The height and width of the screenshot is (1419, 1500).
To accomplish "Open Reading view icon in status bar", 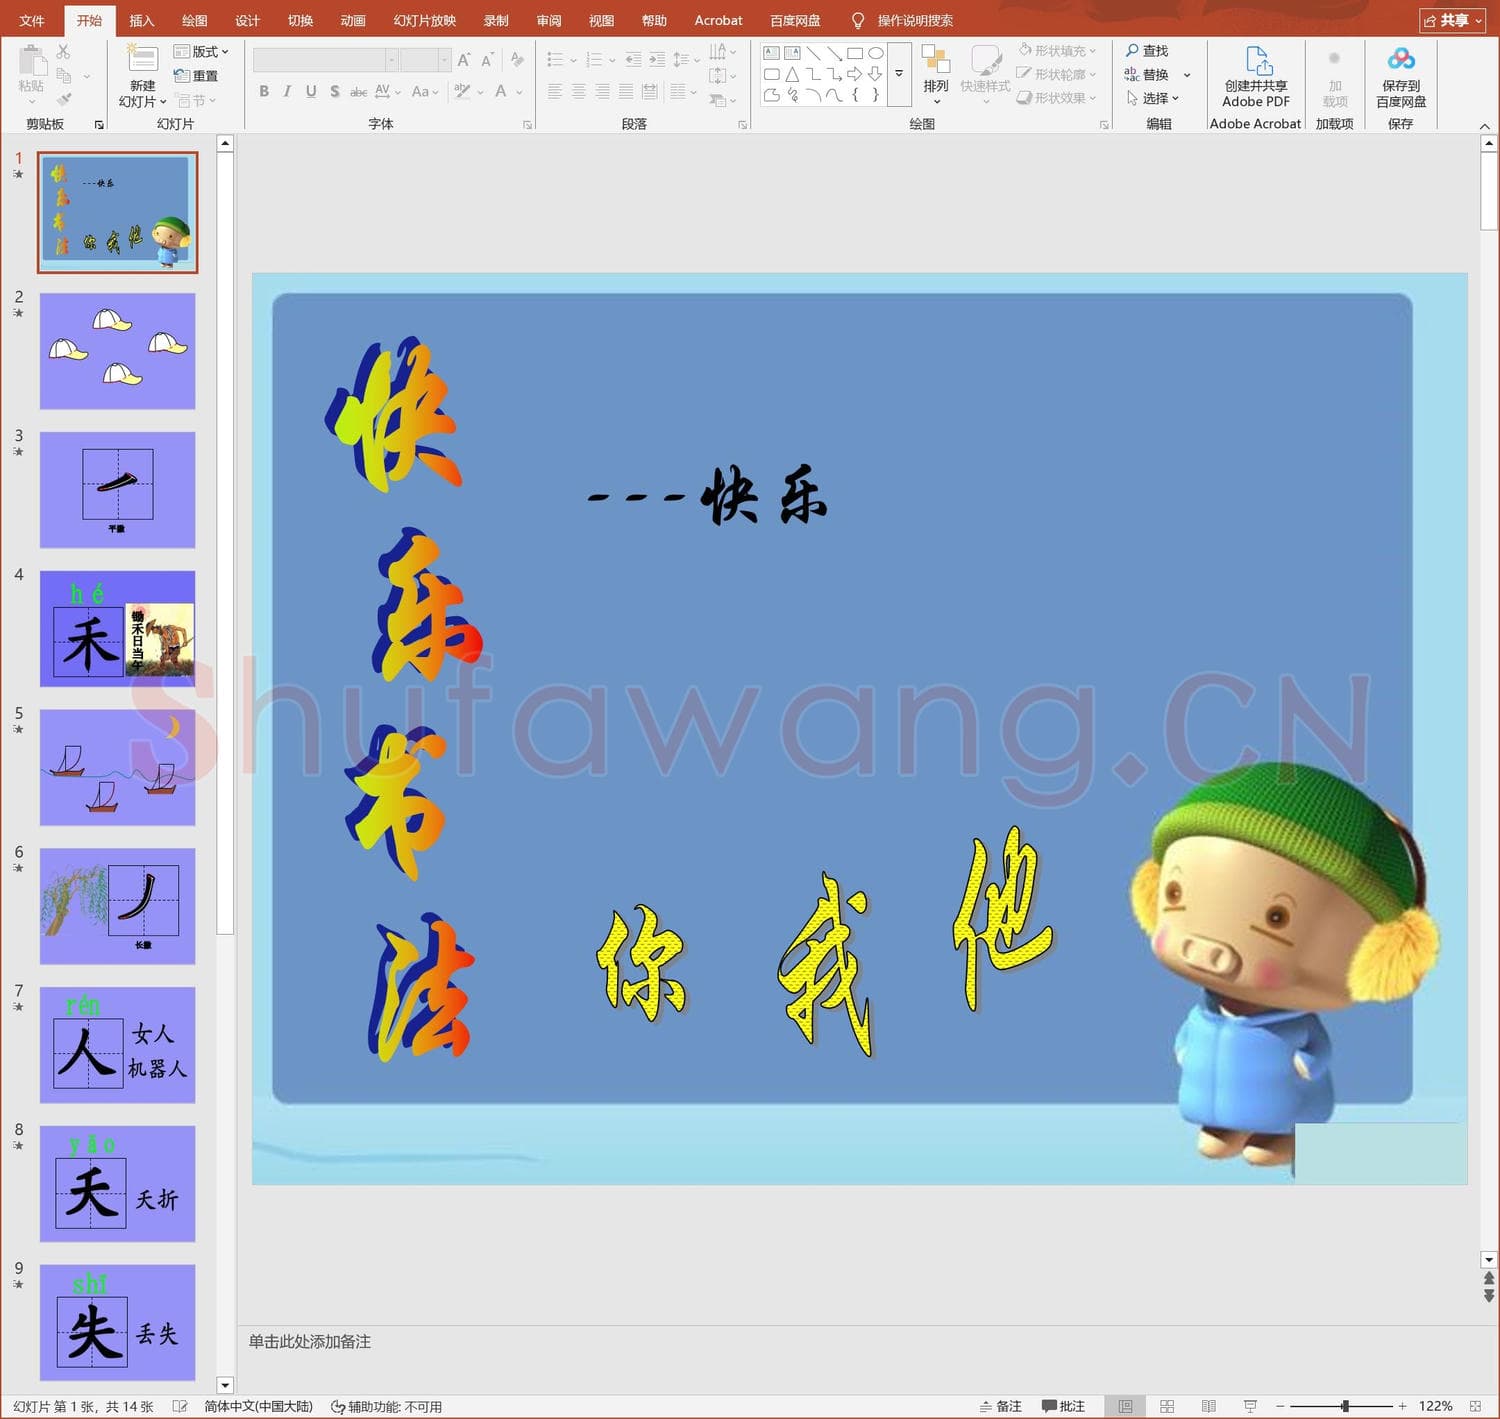I will pyautogui.click(x=1208, y=1406).
